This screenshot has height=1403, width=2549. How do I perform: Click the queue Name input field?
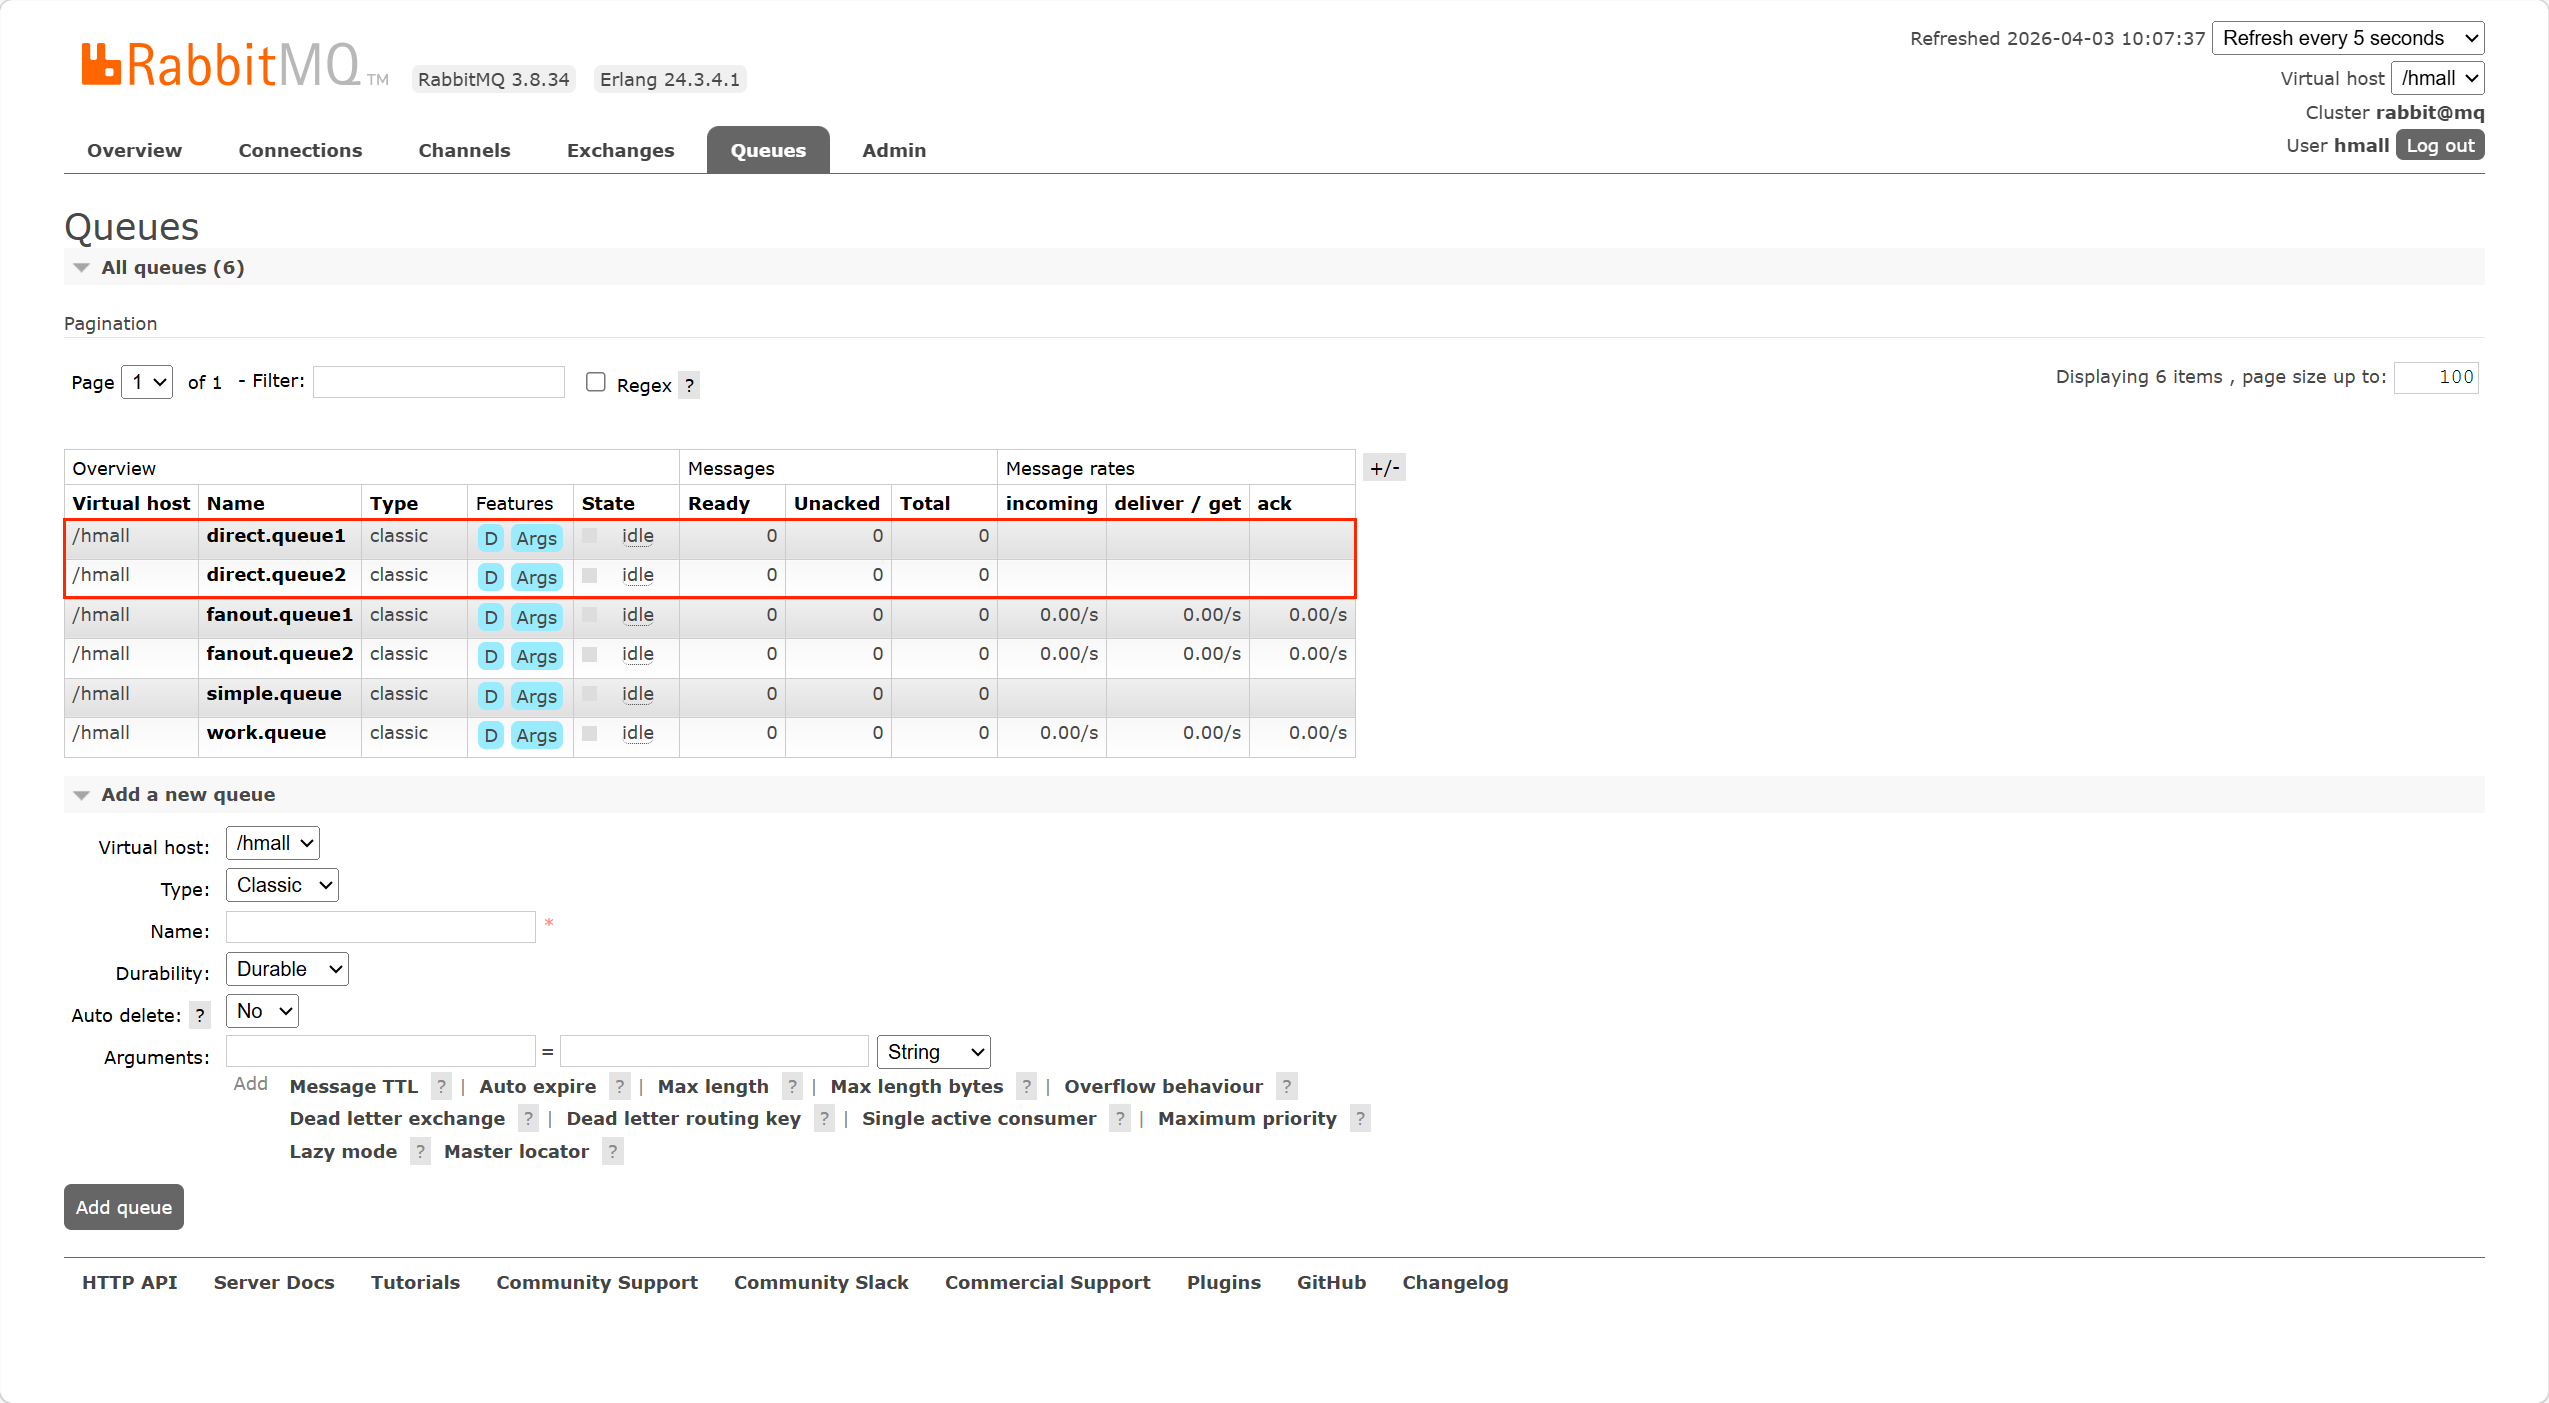click(x=380, y=927)
